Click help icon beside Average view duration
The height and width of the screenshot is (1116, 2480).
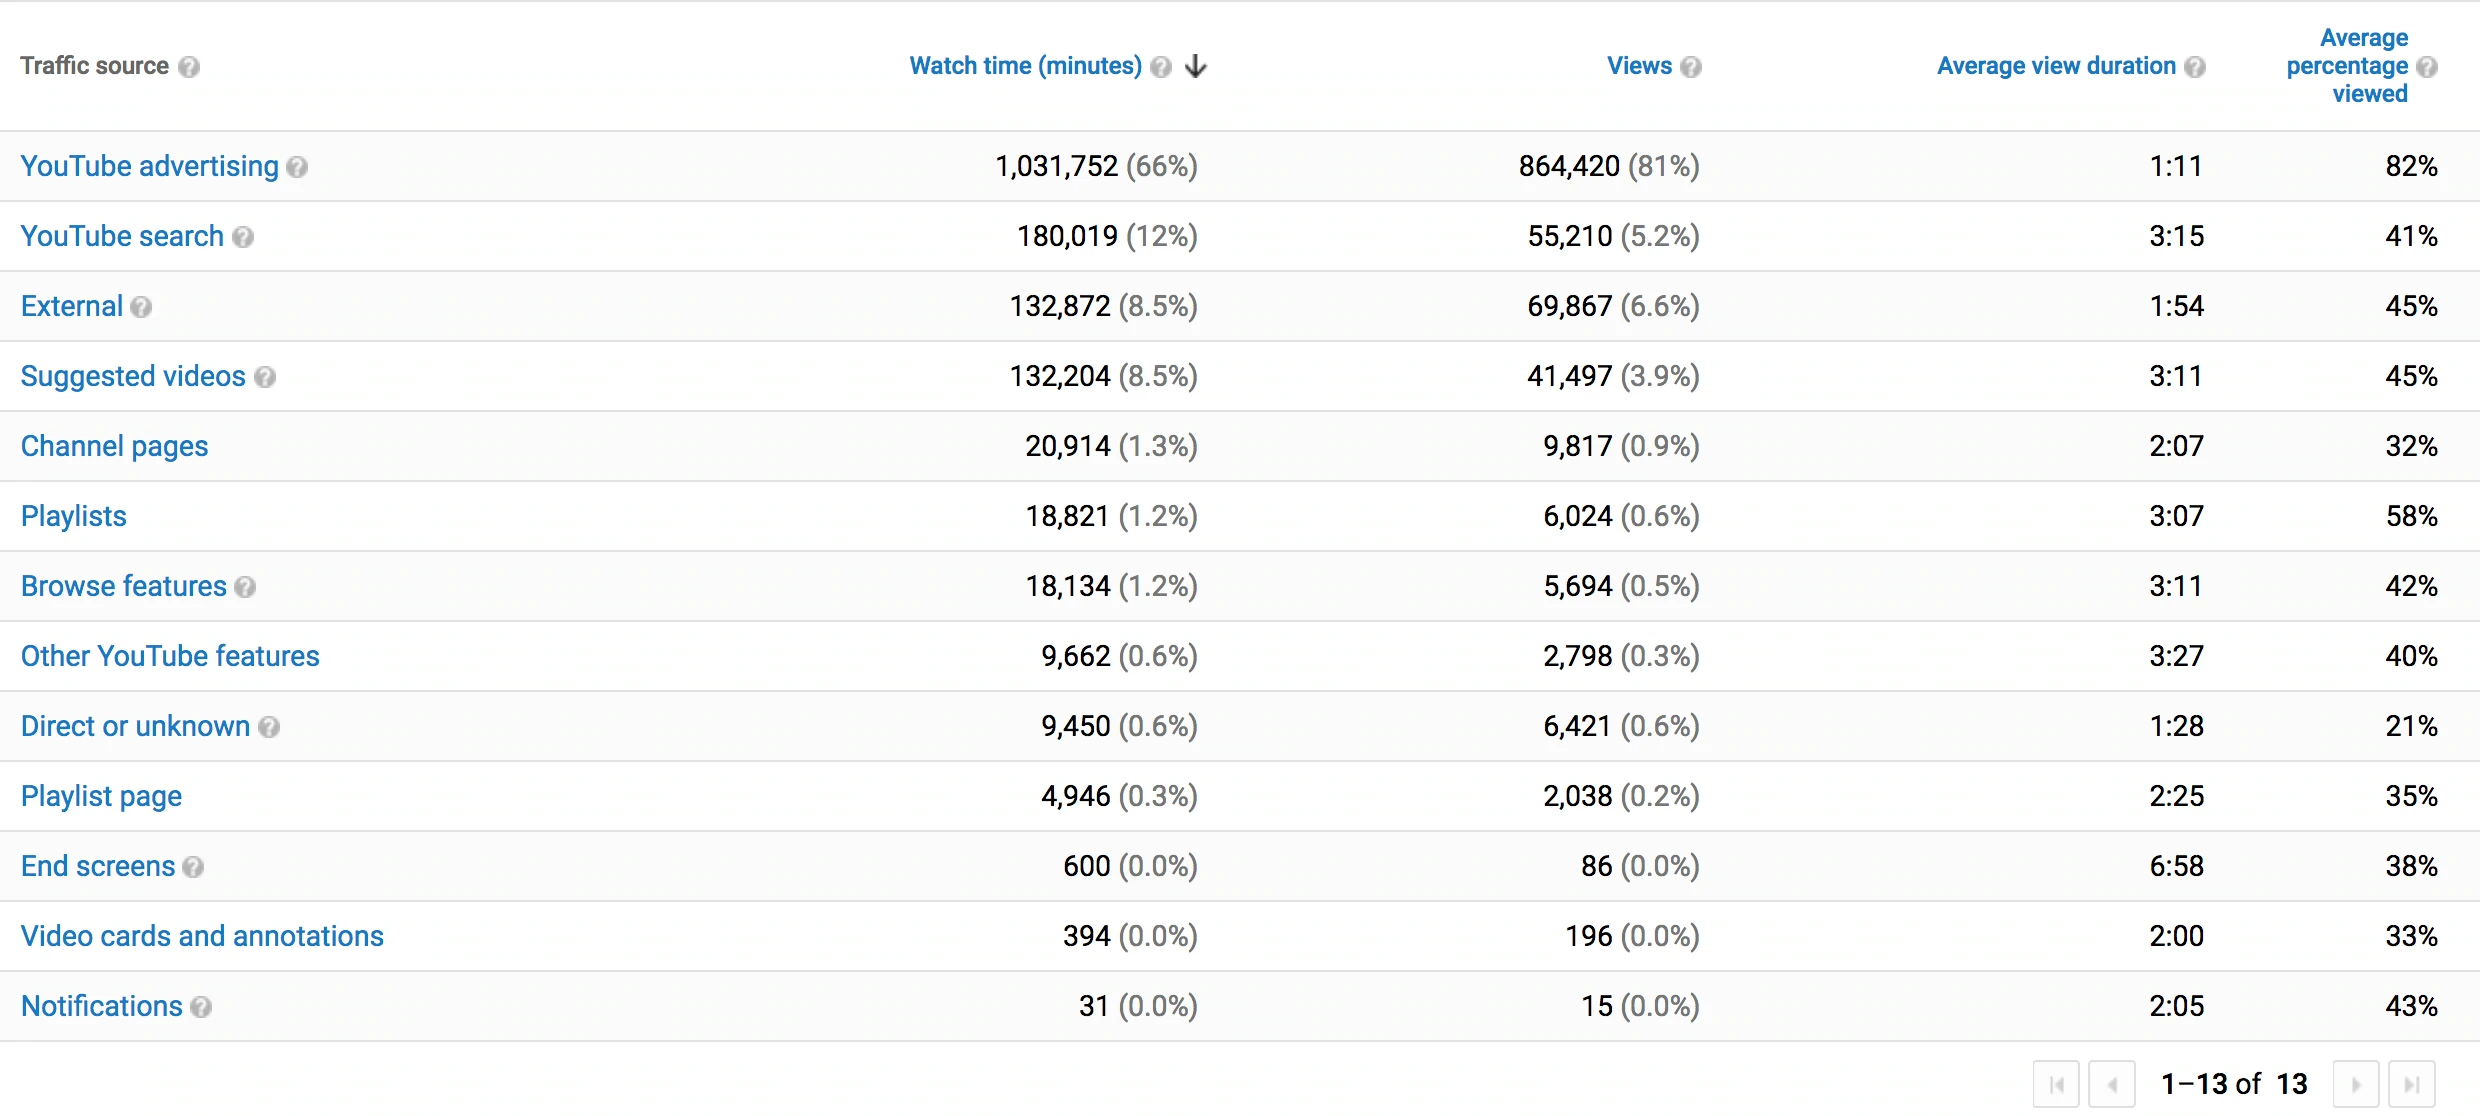click(x=2195, y=67)
